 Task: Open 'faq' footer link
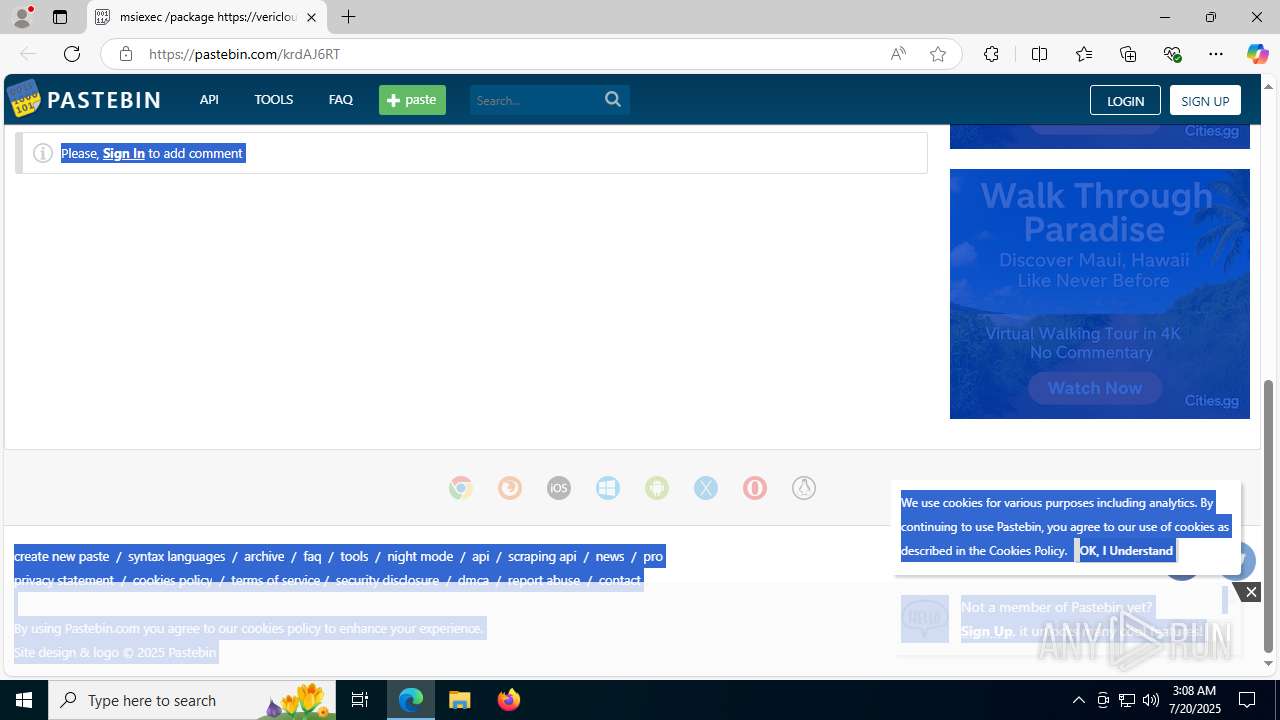[312, 556]
